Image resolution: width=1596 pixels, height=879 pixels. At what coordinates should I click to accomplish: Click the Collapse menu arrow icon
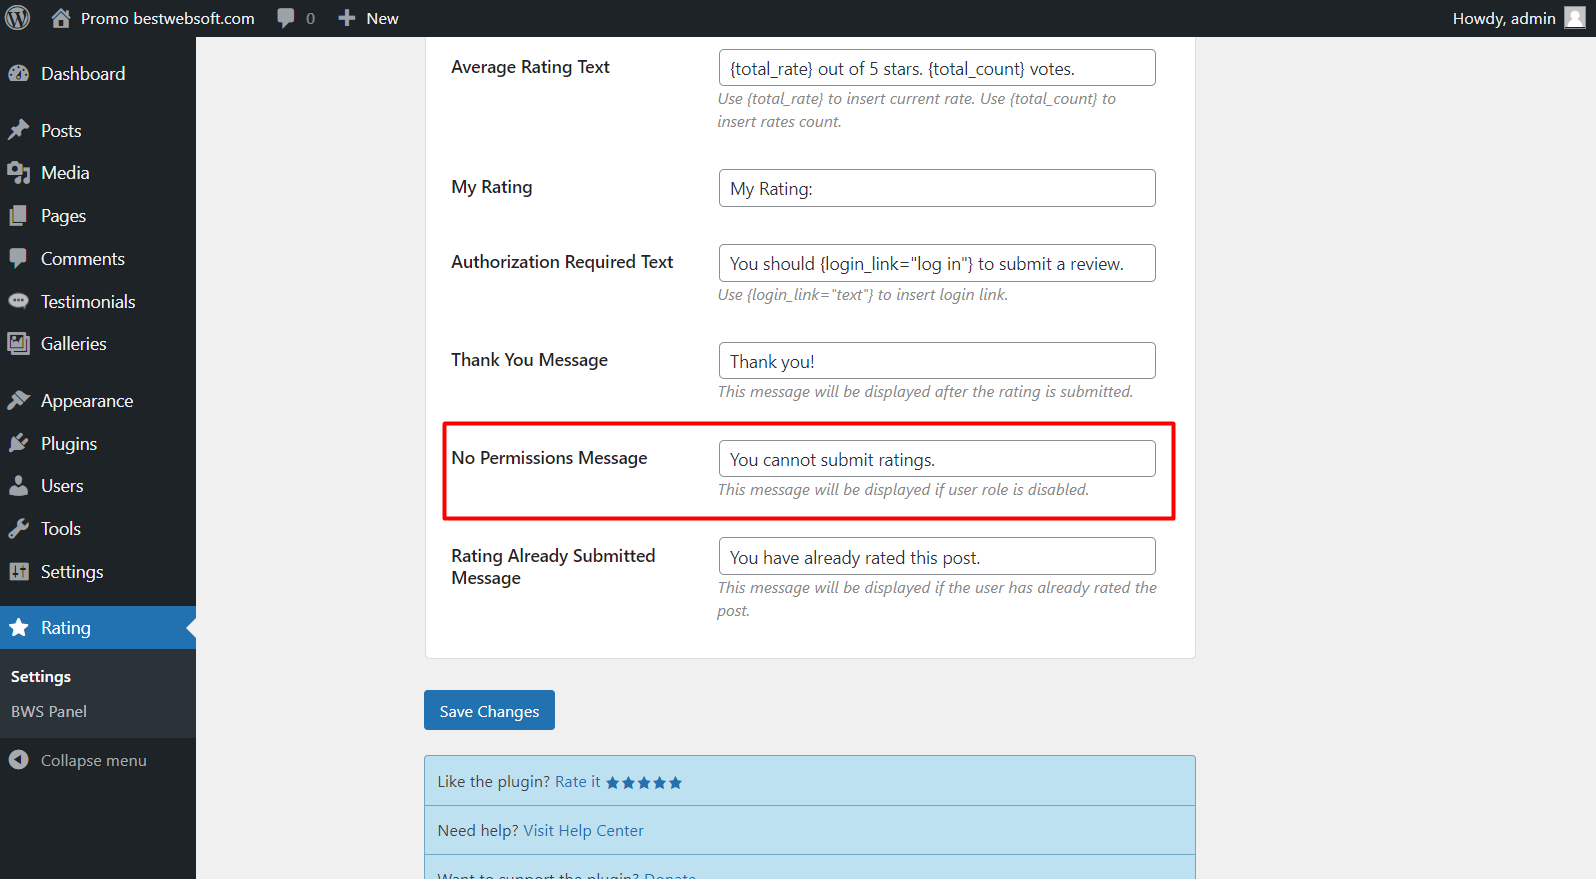point(19,760)
